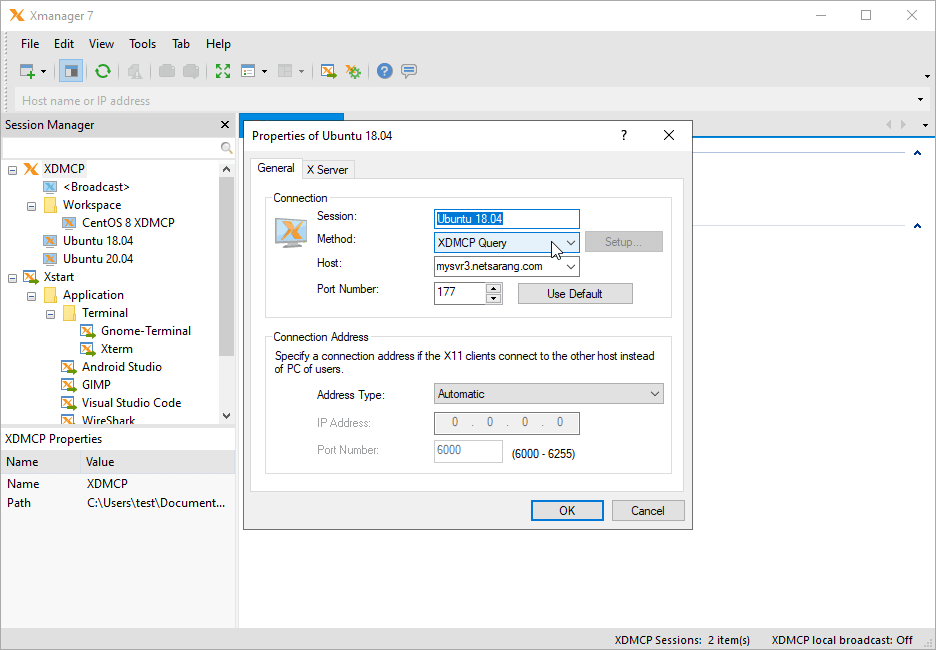The height and width of the screenshot is (650, 936).
Task: Click the Android Studio session icon
Action: coord(69,366)
